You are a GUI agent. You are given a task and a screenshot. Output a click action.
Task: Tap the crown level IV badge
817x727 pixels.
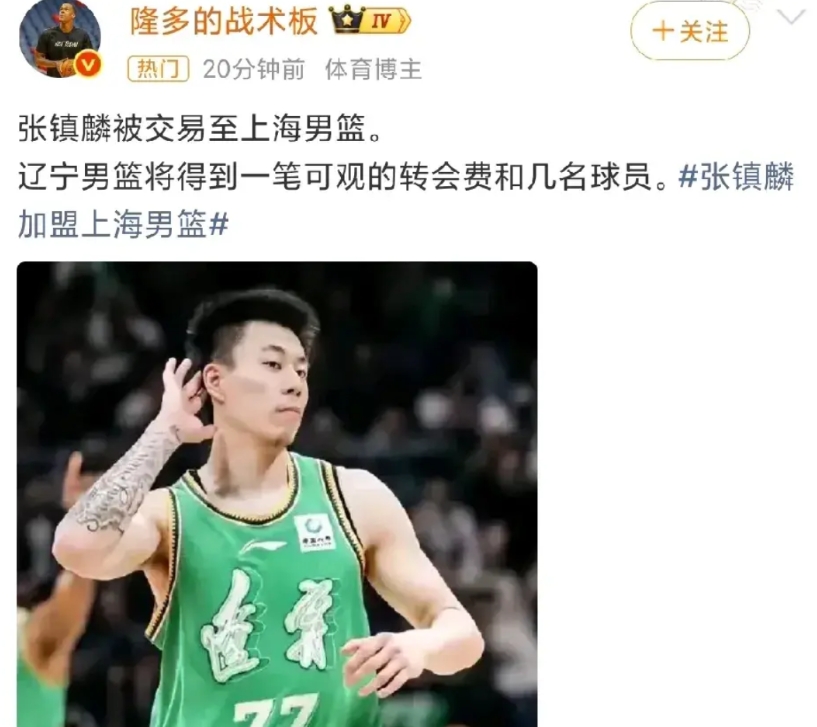(370, 21)
